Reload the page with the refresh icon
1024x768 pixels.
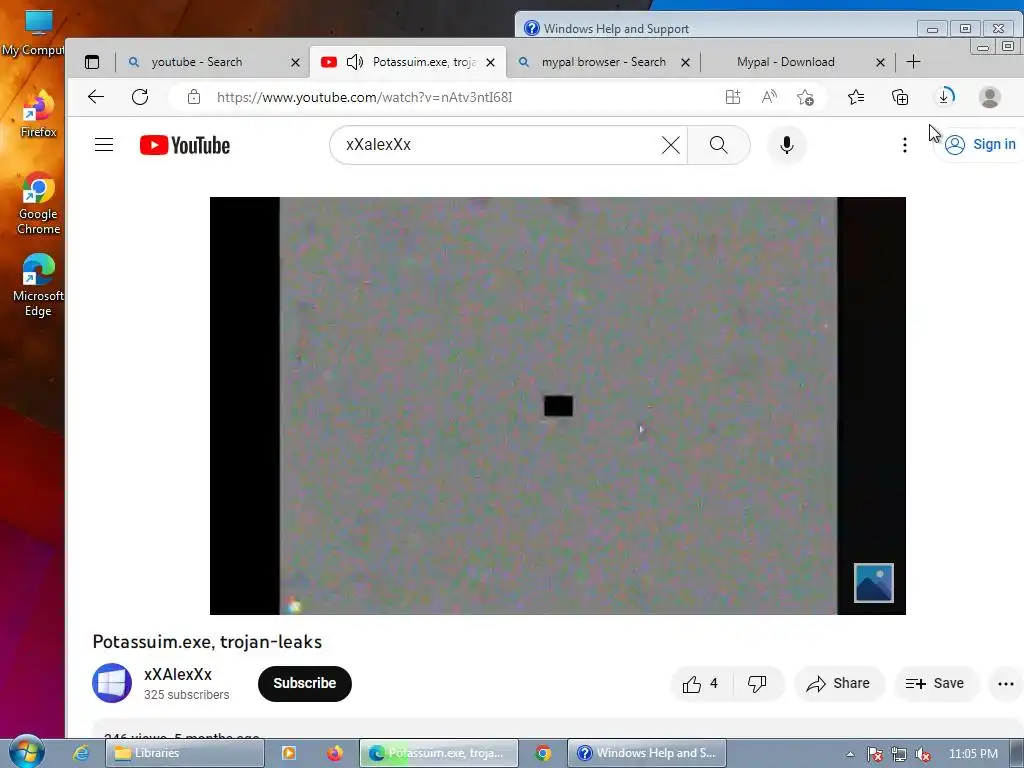(140, 97)
